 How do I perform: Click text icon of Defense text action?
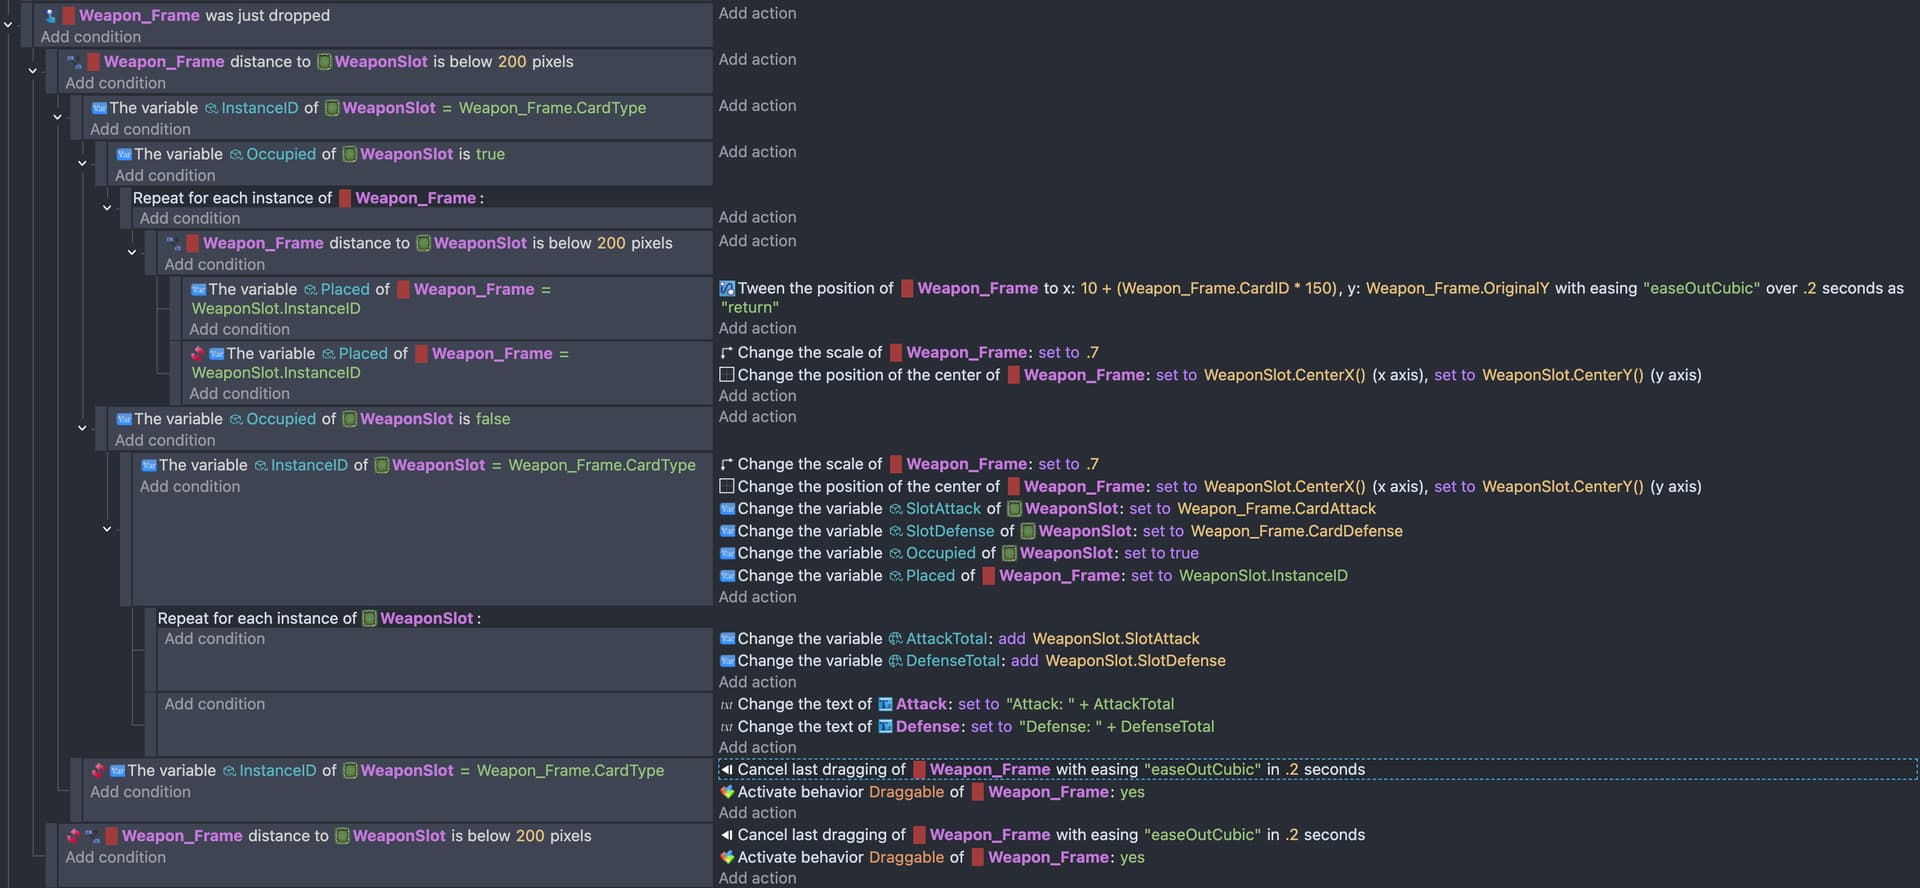click(x=727, y=727)
